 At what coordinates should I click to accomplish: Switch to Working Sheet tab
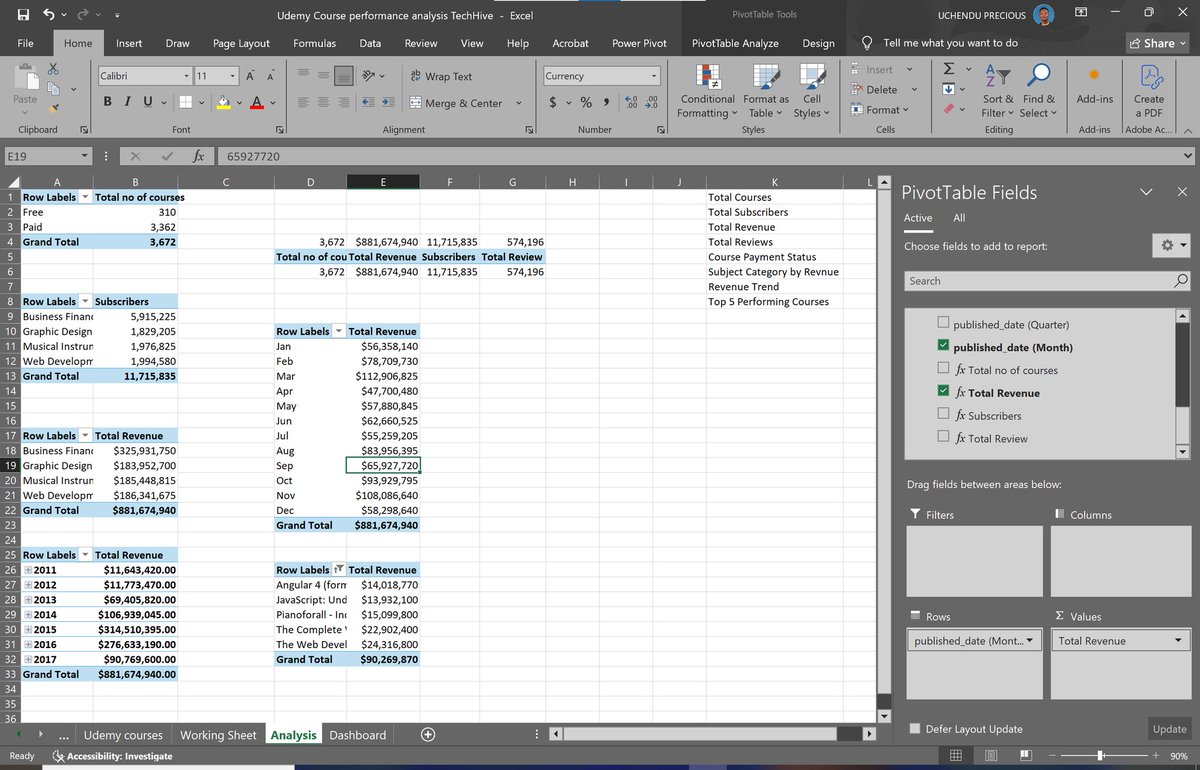[x=218, y=735]
